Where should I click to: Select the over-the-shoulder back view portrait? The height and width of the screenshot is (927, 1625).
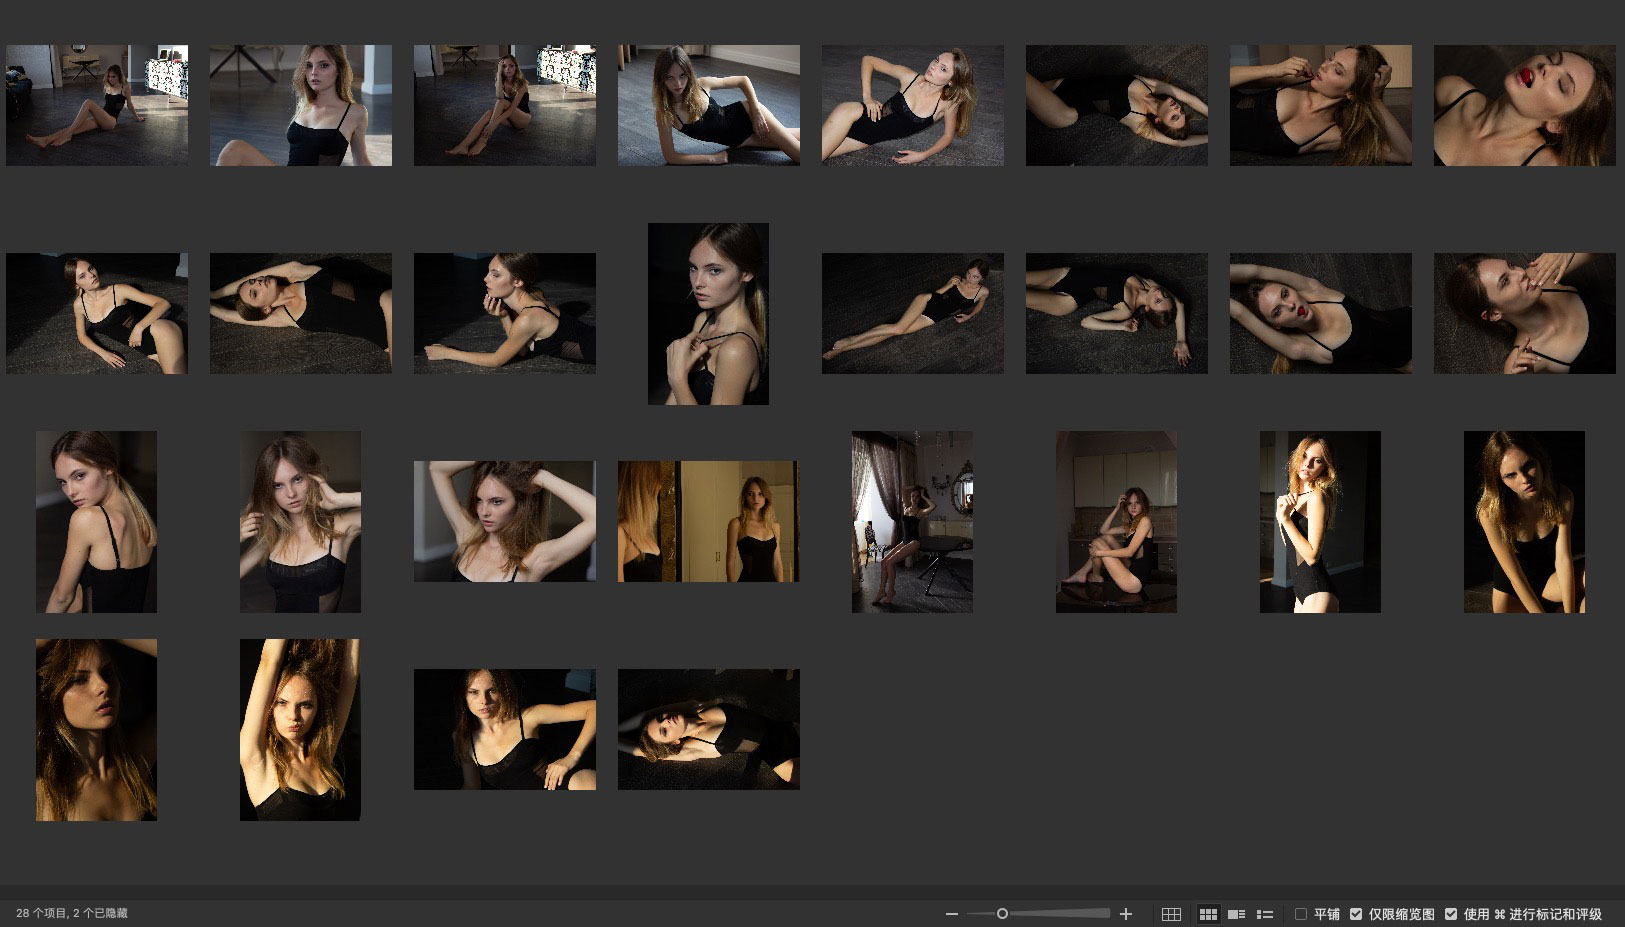(96, 521)
